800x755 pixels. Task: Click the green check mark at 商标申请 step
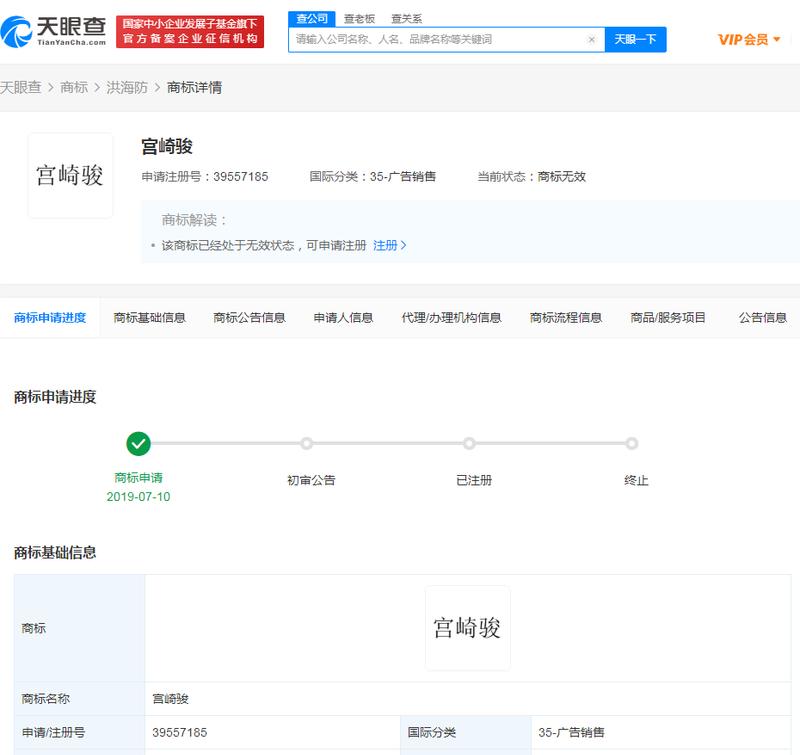click(x=138, y=444)
